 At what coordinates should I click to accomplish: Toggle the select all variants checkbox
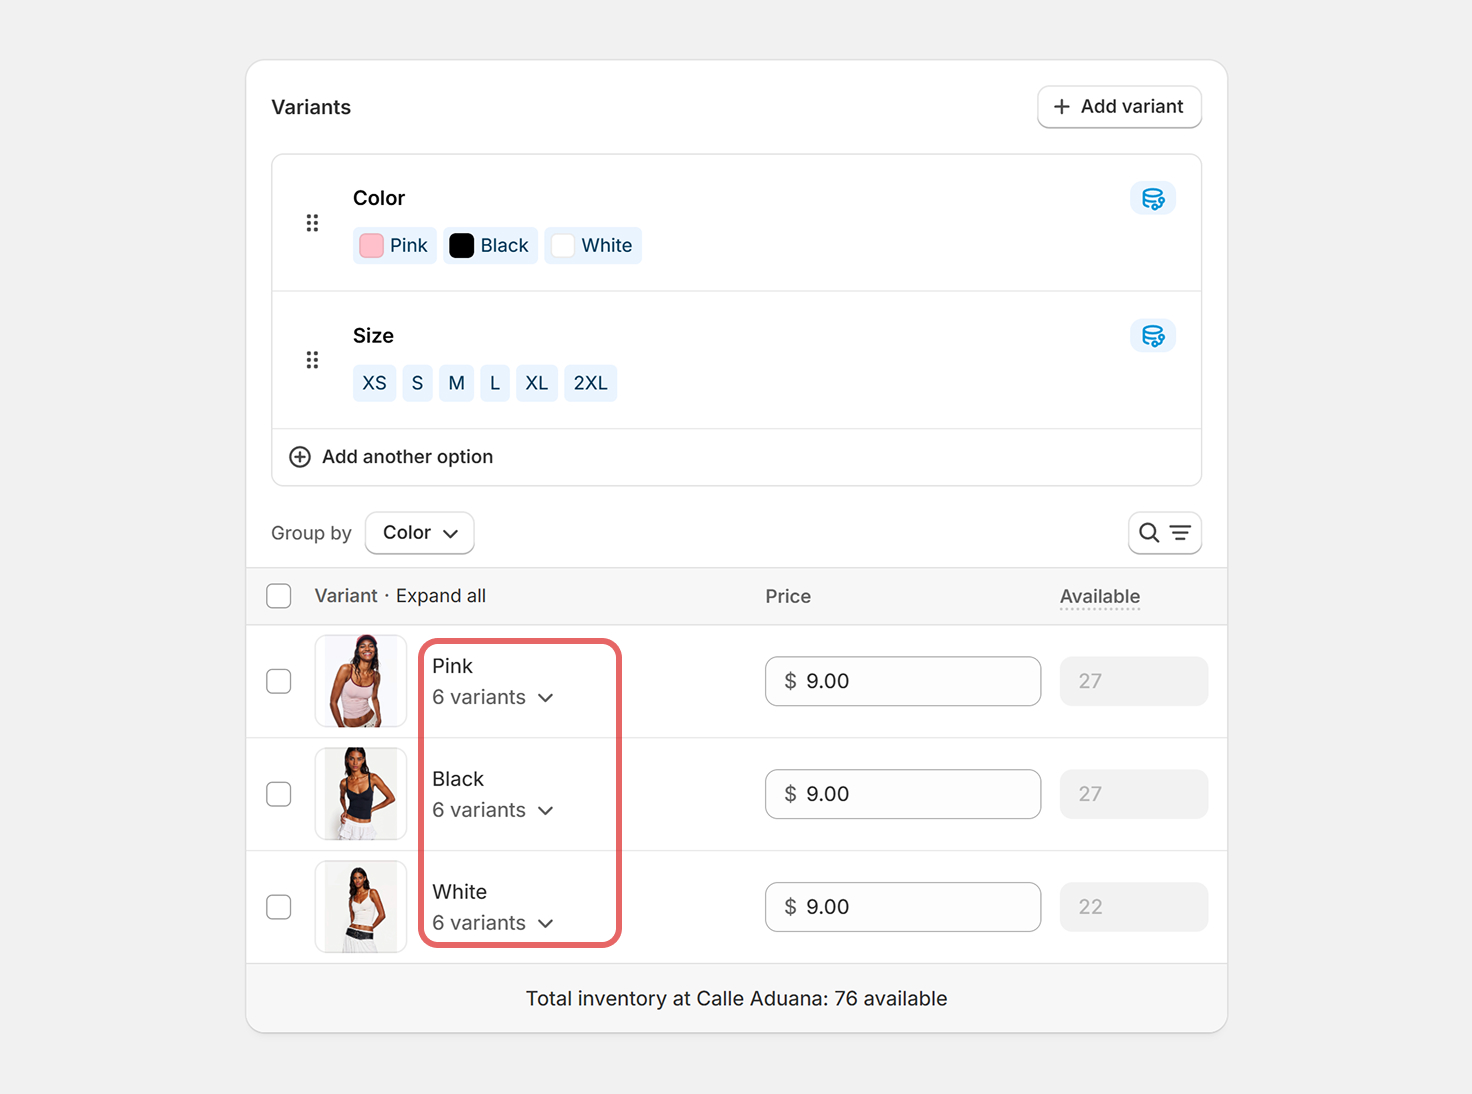[x=279, y=596]
